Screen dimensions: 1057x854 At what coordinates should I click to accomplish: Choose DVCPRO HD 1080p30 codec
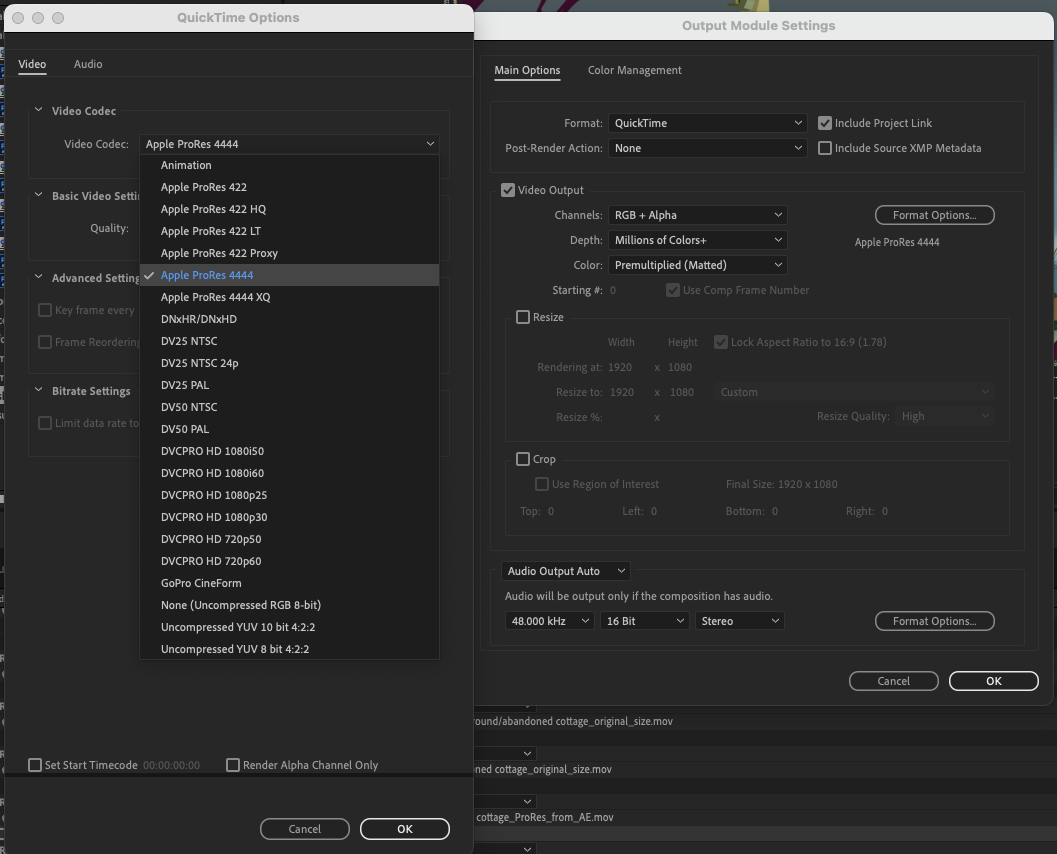pyautogui.click(x=289, y=517)
